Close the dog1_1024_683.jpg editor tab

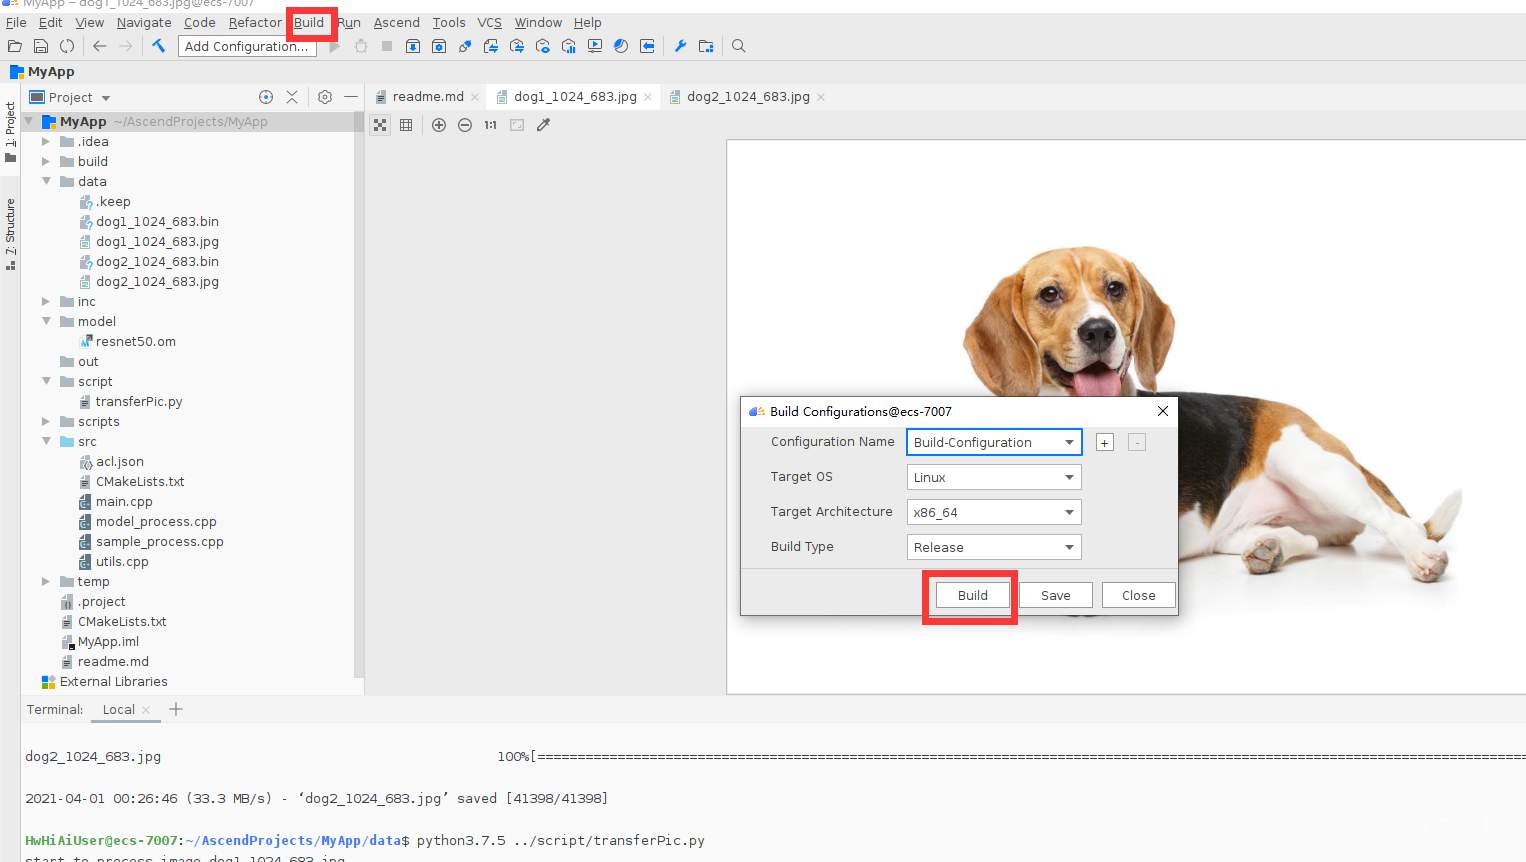tap(648, 97)
